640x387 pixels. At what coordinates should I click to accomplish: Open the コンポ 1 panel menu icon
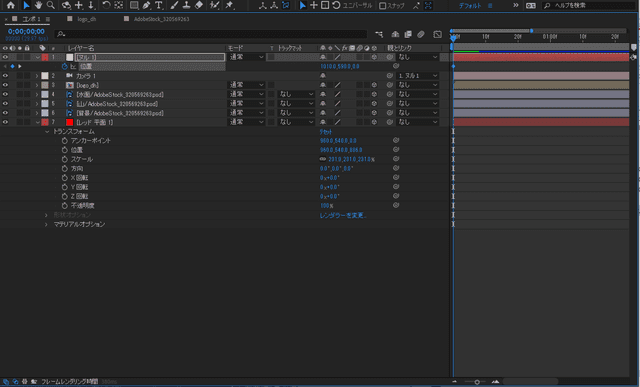pyautogui.click(x=48, y=19)
